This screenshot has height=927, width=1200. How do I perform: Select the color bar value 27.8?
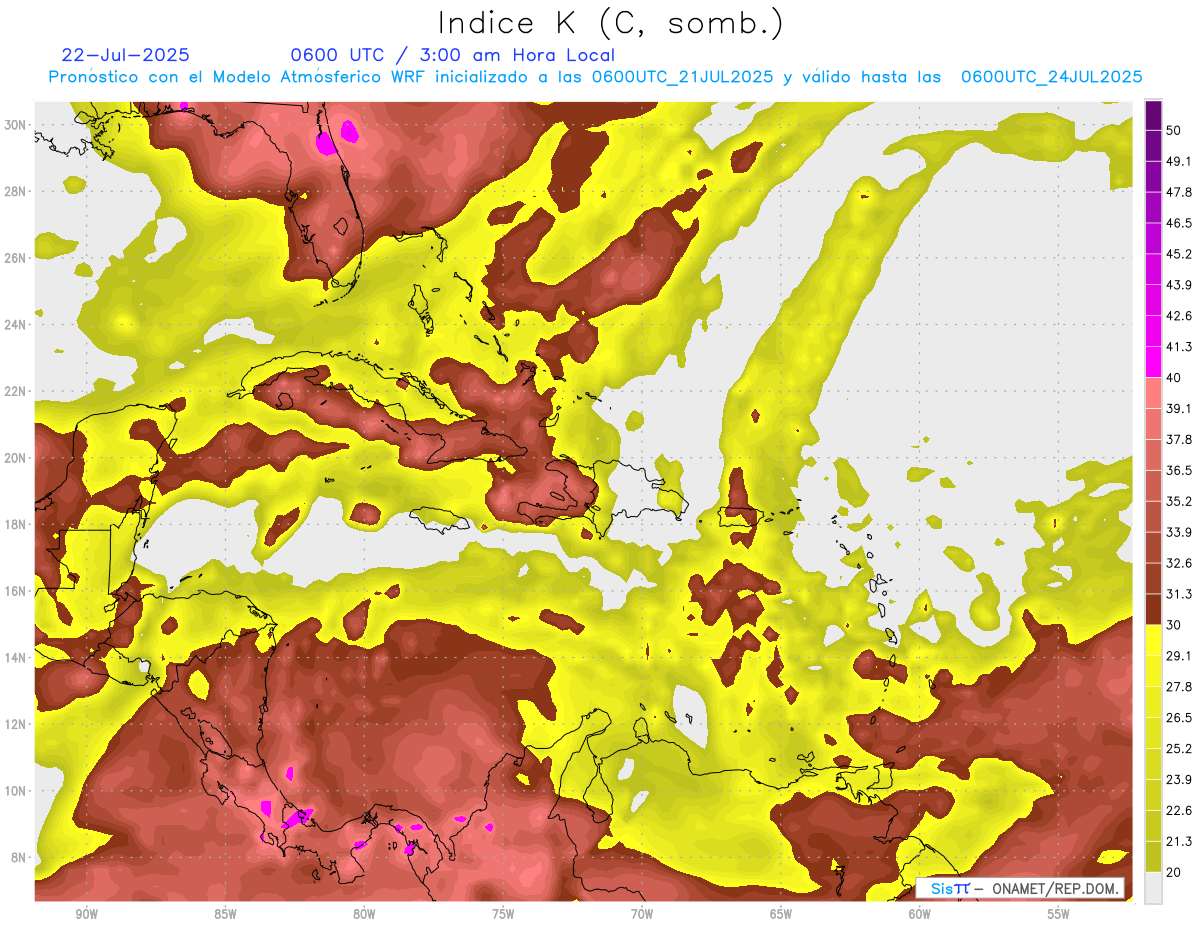click(1179, 687)
